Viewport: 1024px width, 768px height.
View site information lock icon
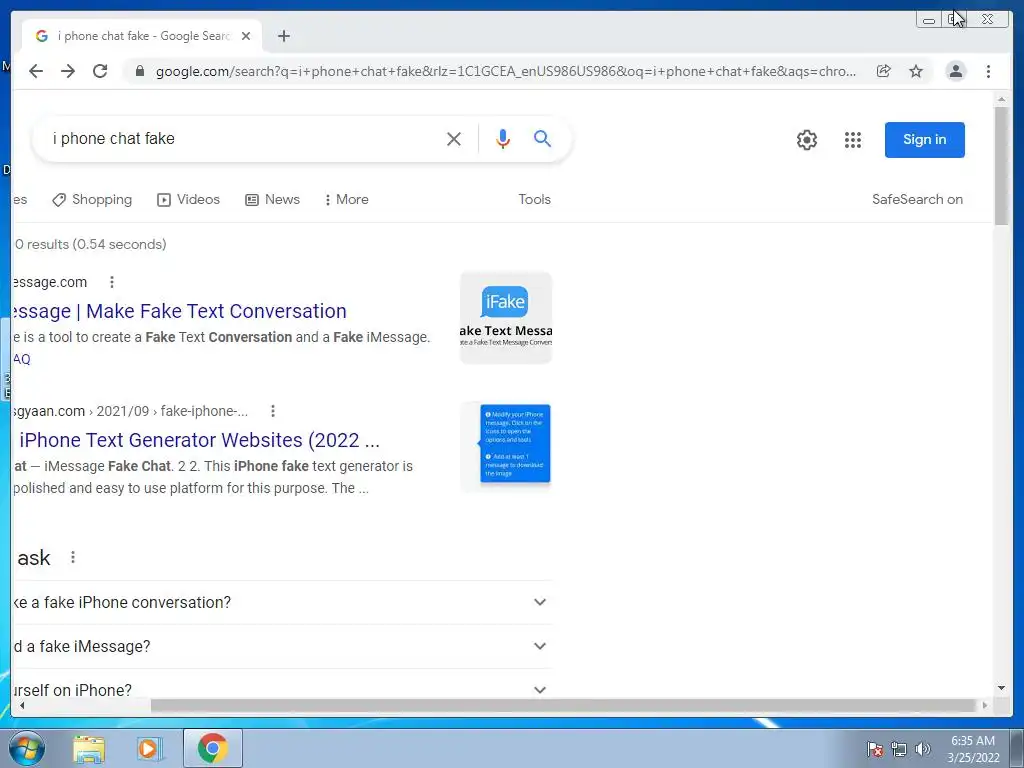coord(139,71)
